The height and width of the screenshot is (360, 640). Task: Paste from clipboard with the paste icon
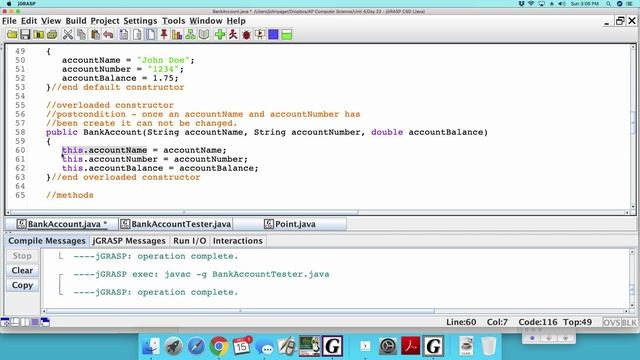95,35
